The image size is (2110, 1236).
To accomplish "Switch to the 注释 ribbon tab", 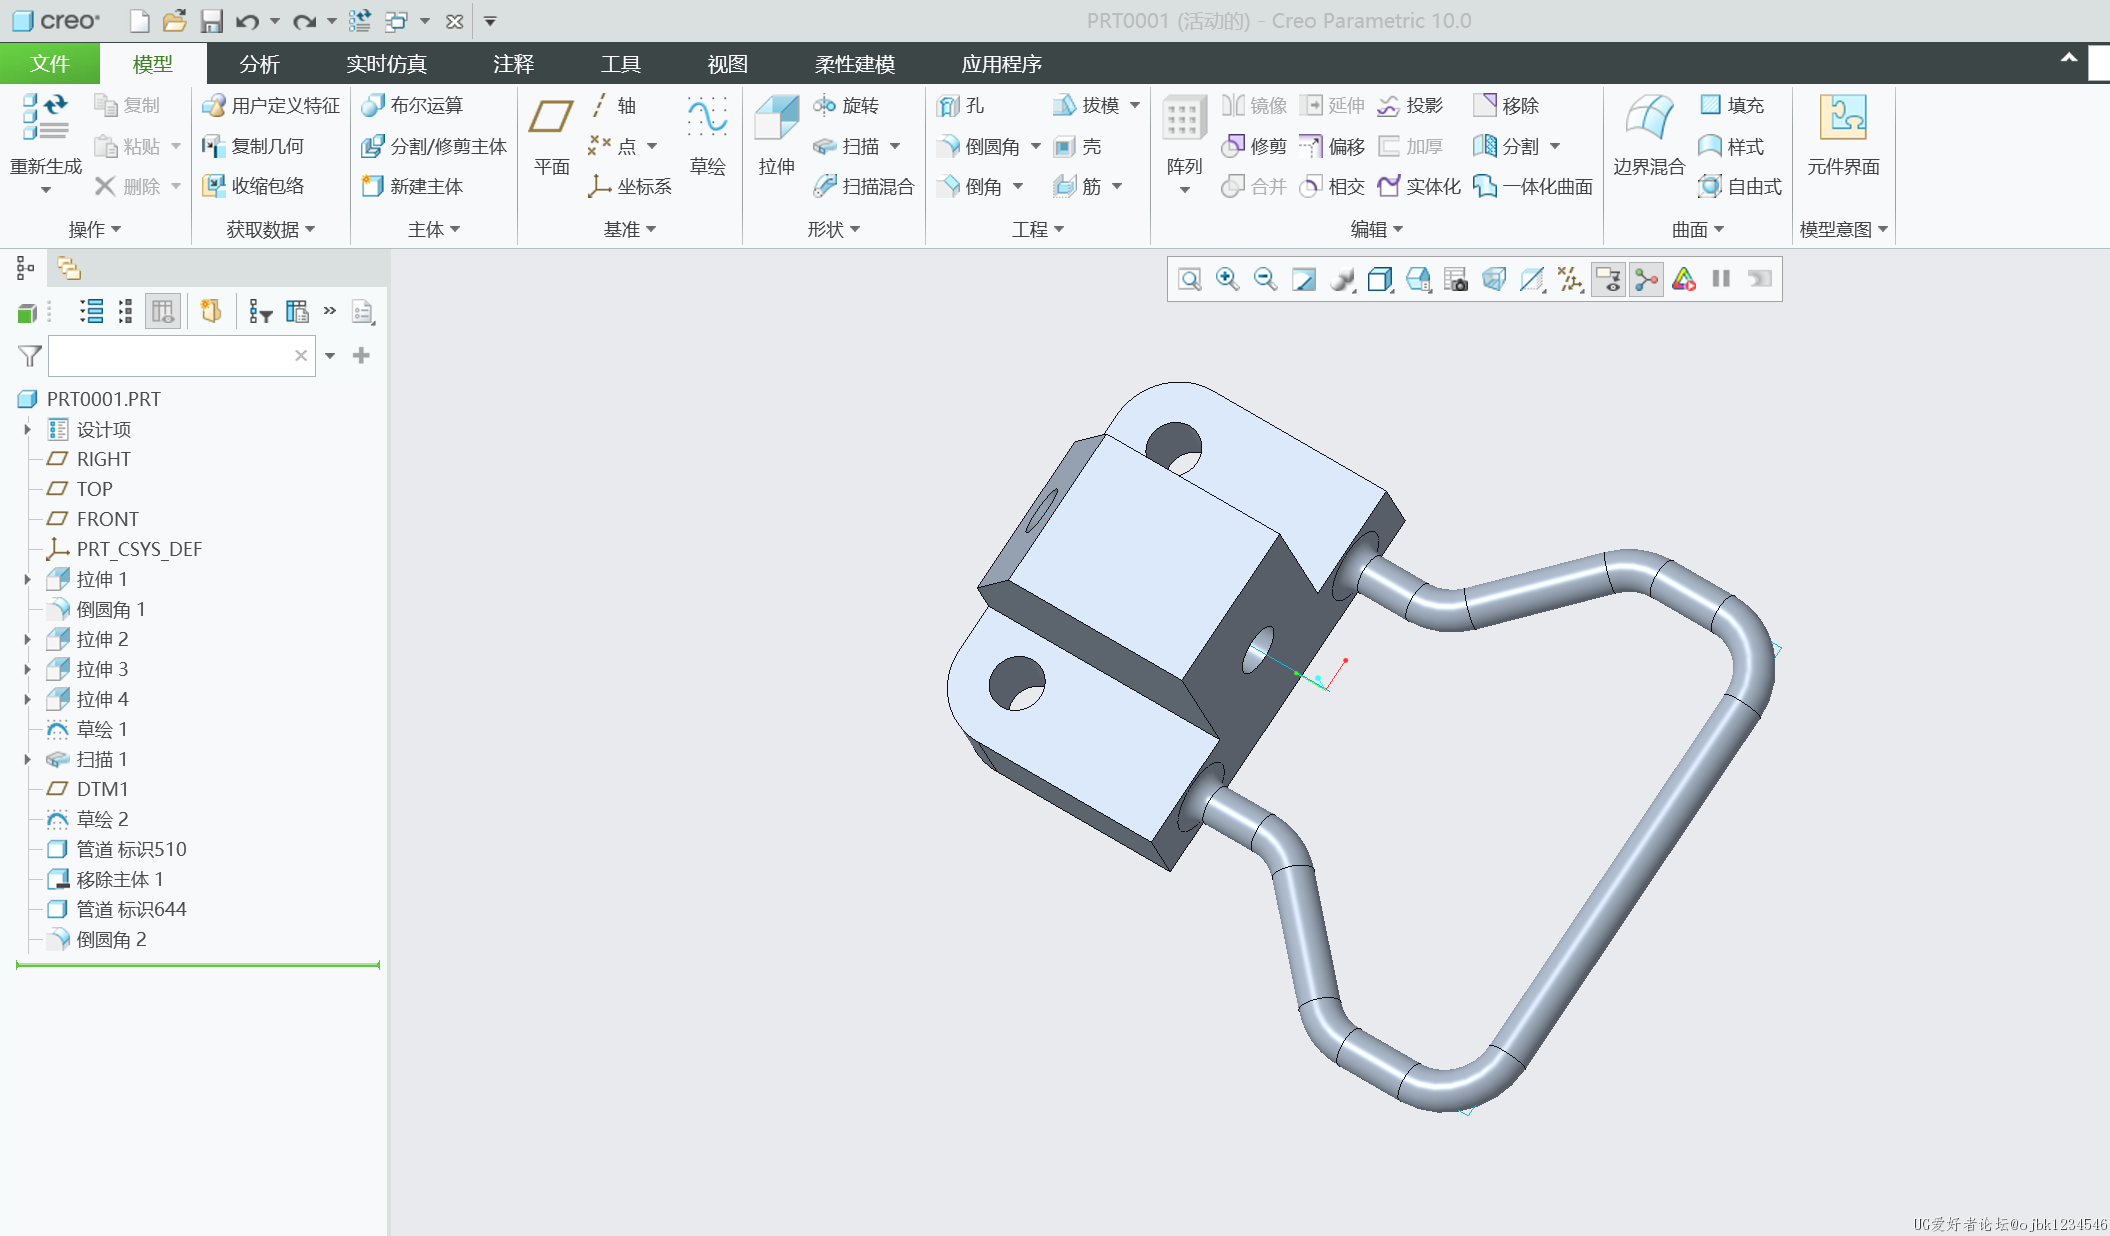I will [x=513, y=64].
